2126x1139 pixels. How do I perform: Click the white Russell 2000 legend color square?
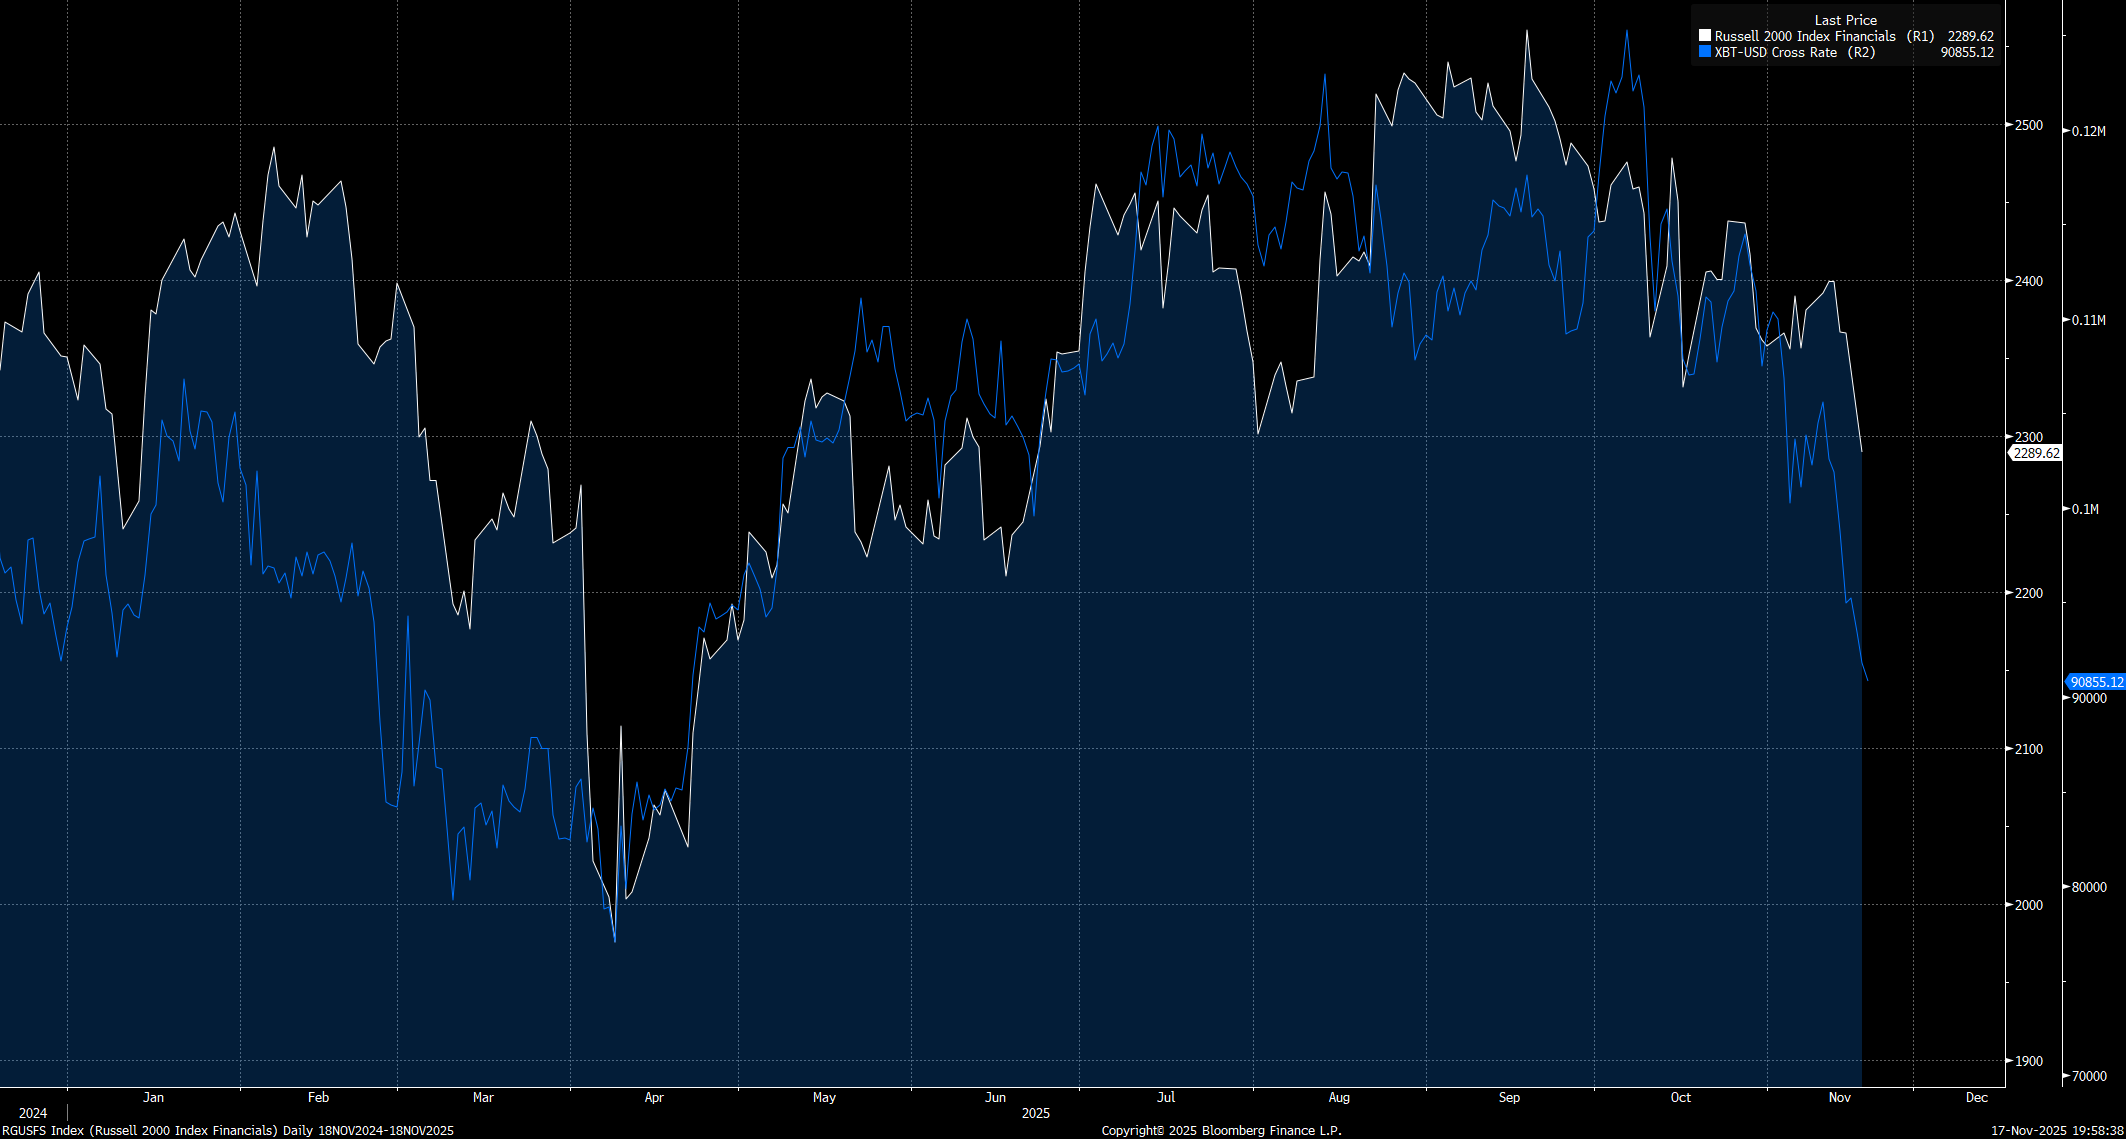coord(1704,35)
